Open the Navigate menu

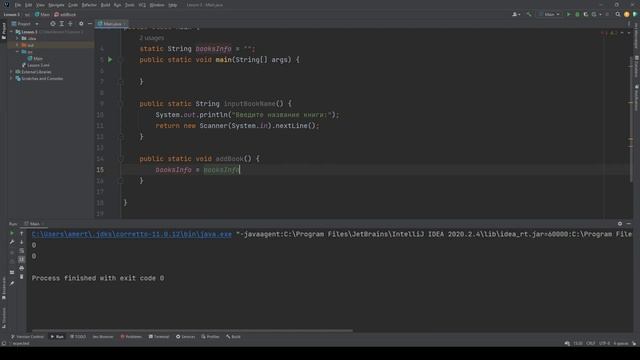click(x=56, y=5)
